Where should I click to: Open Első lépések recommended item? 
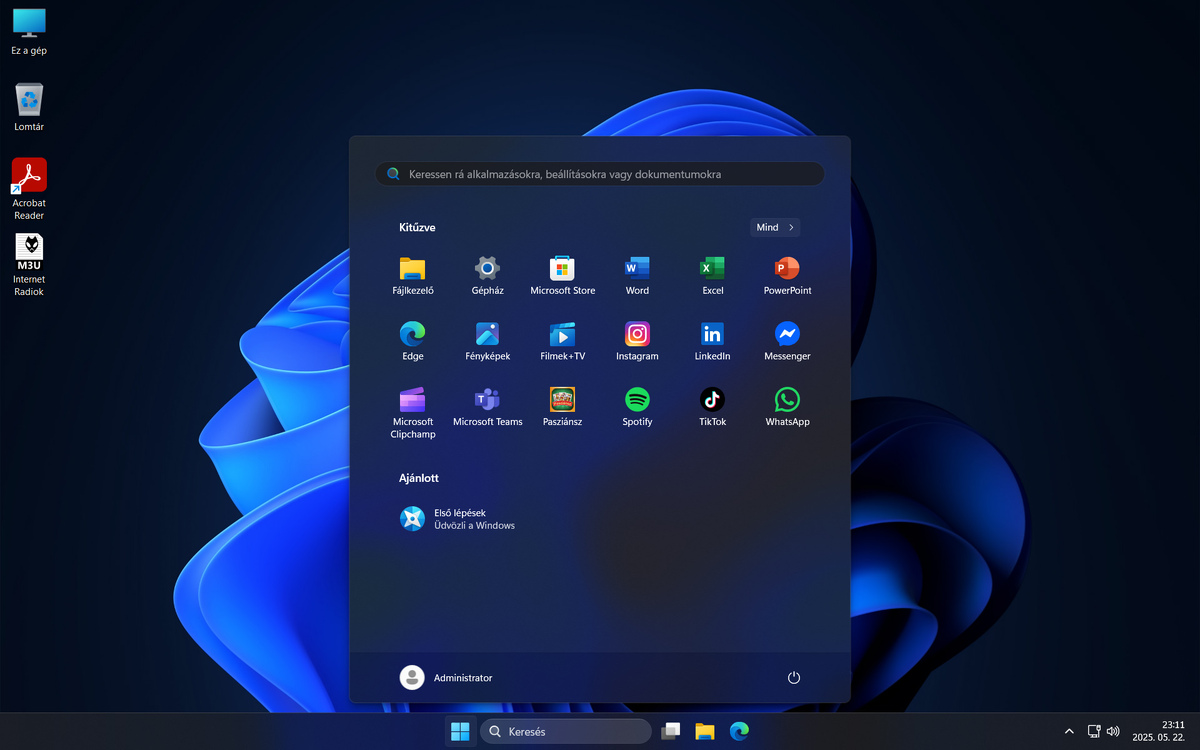(458, 518)
